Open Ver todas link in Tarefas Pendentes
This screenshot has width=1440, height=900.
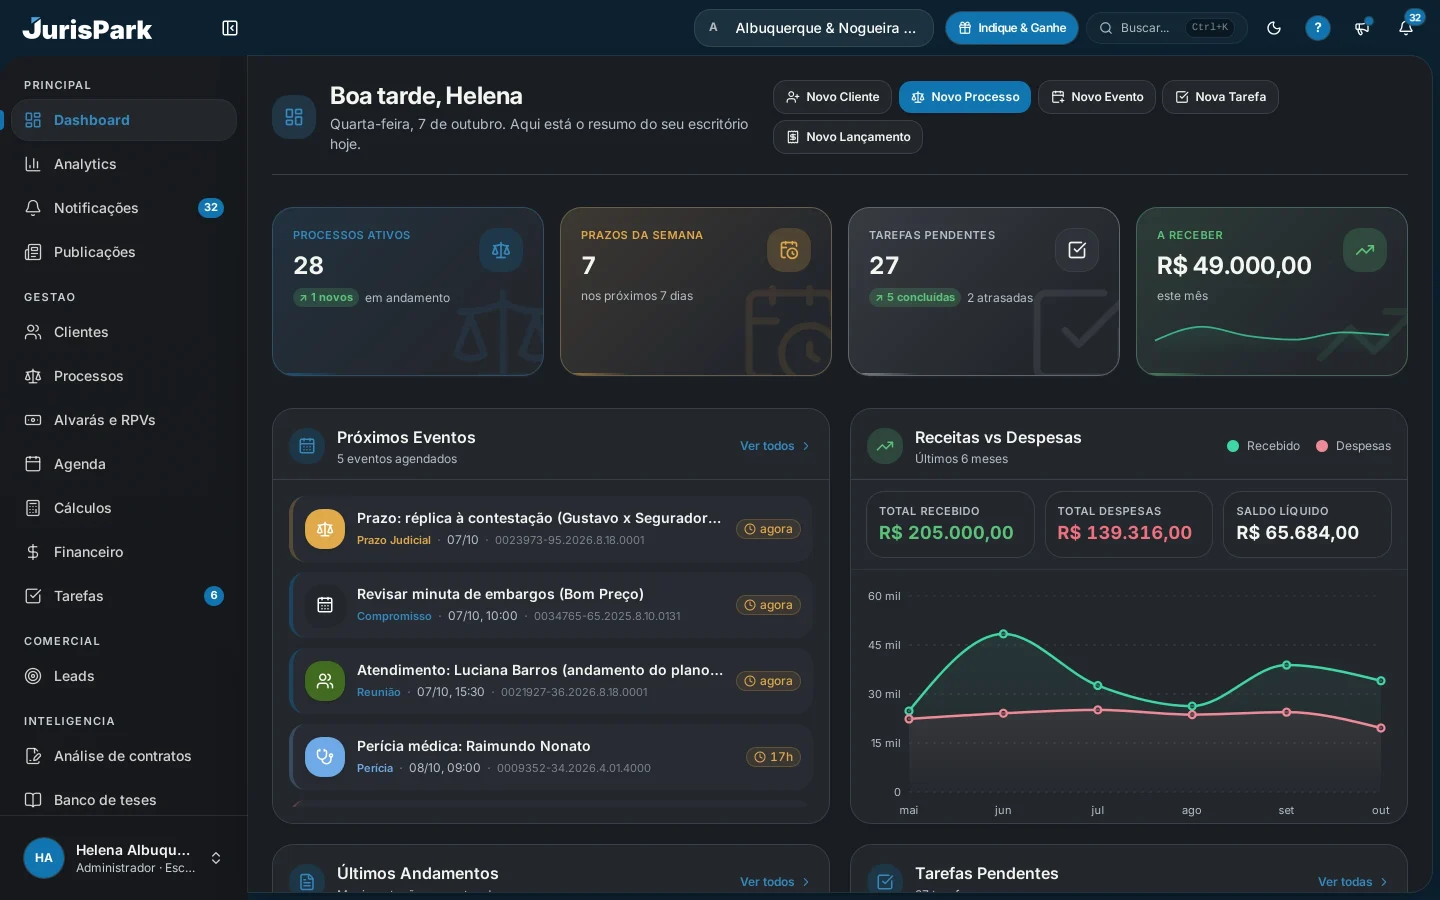click(1353, 882)
